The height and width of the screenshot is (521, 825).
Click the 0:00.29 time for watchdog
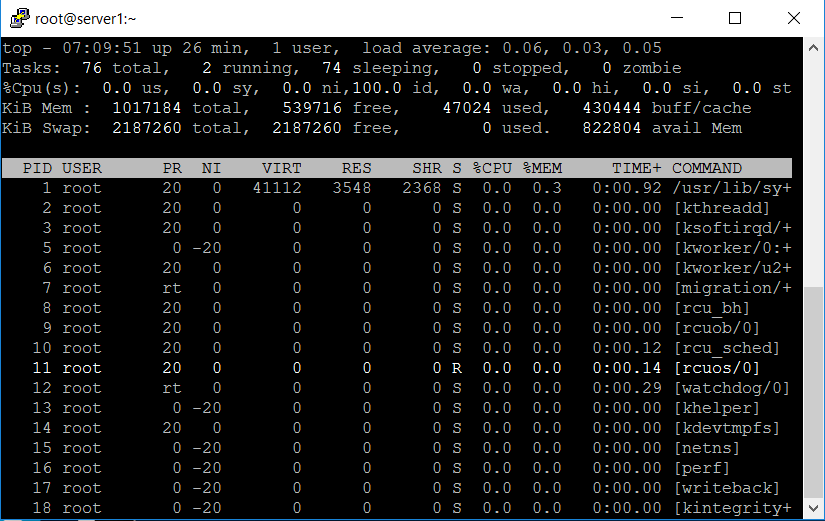pos(627,388)
